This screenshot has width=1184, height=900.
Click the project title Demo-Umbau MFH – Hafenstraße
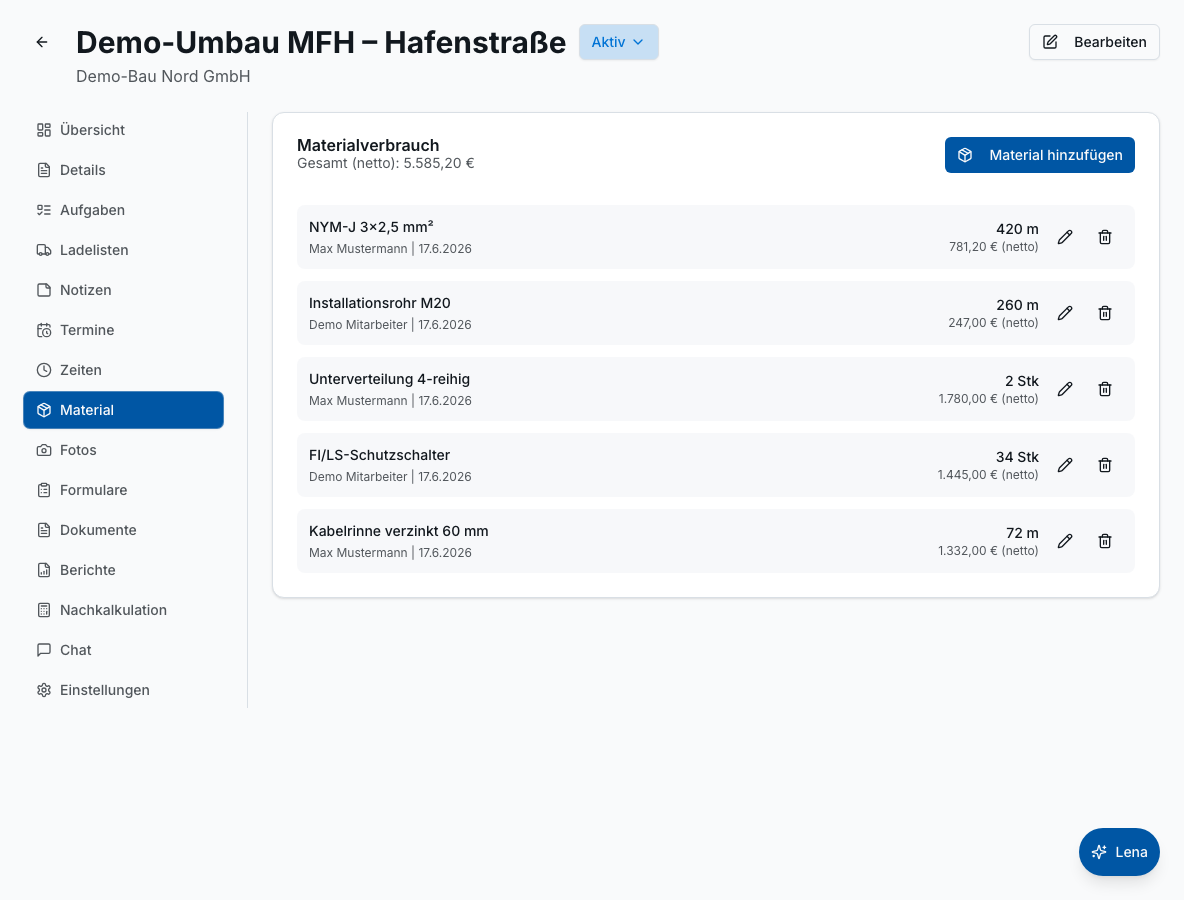(321, 42)
